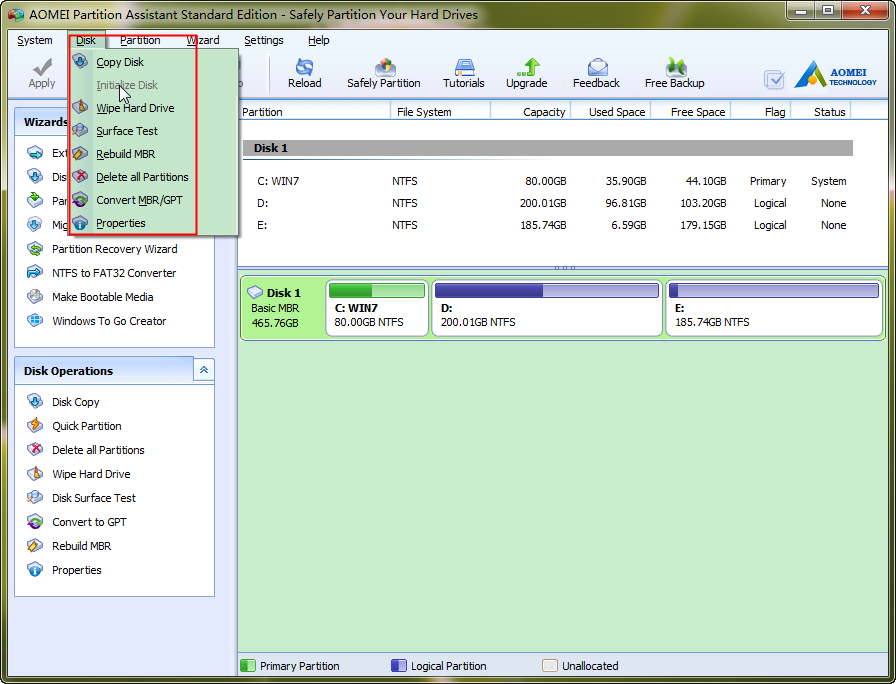896x684 pixels.
Task: Click the File System column header
Action: [440, 112]
